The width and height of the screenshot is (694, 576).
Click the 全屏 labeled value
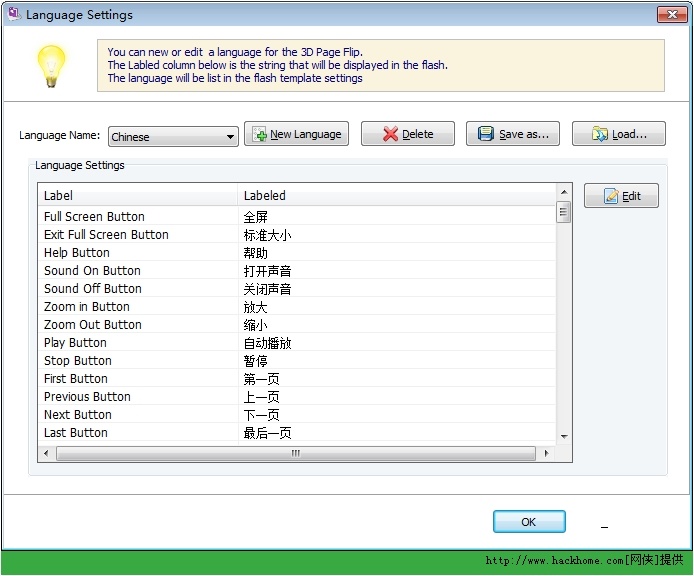pyautogui.click(x=255, y=217)
